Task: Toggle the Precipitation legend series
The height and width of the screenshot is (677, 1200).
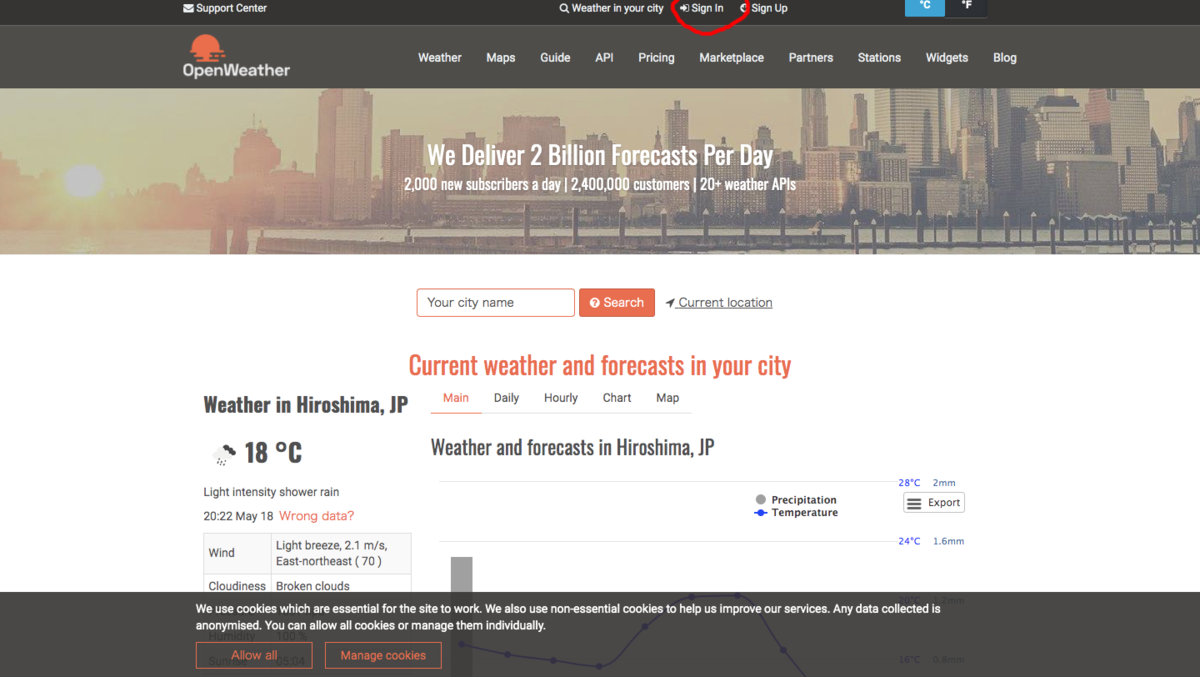Action: (796, 500)
